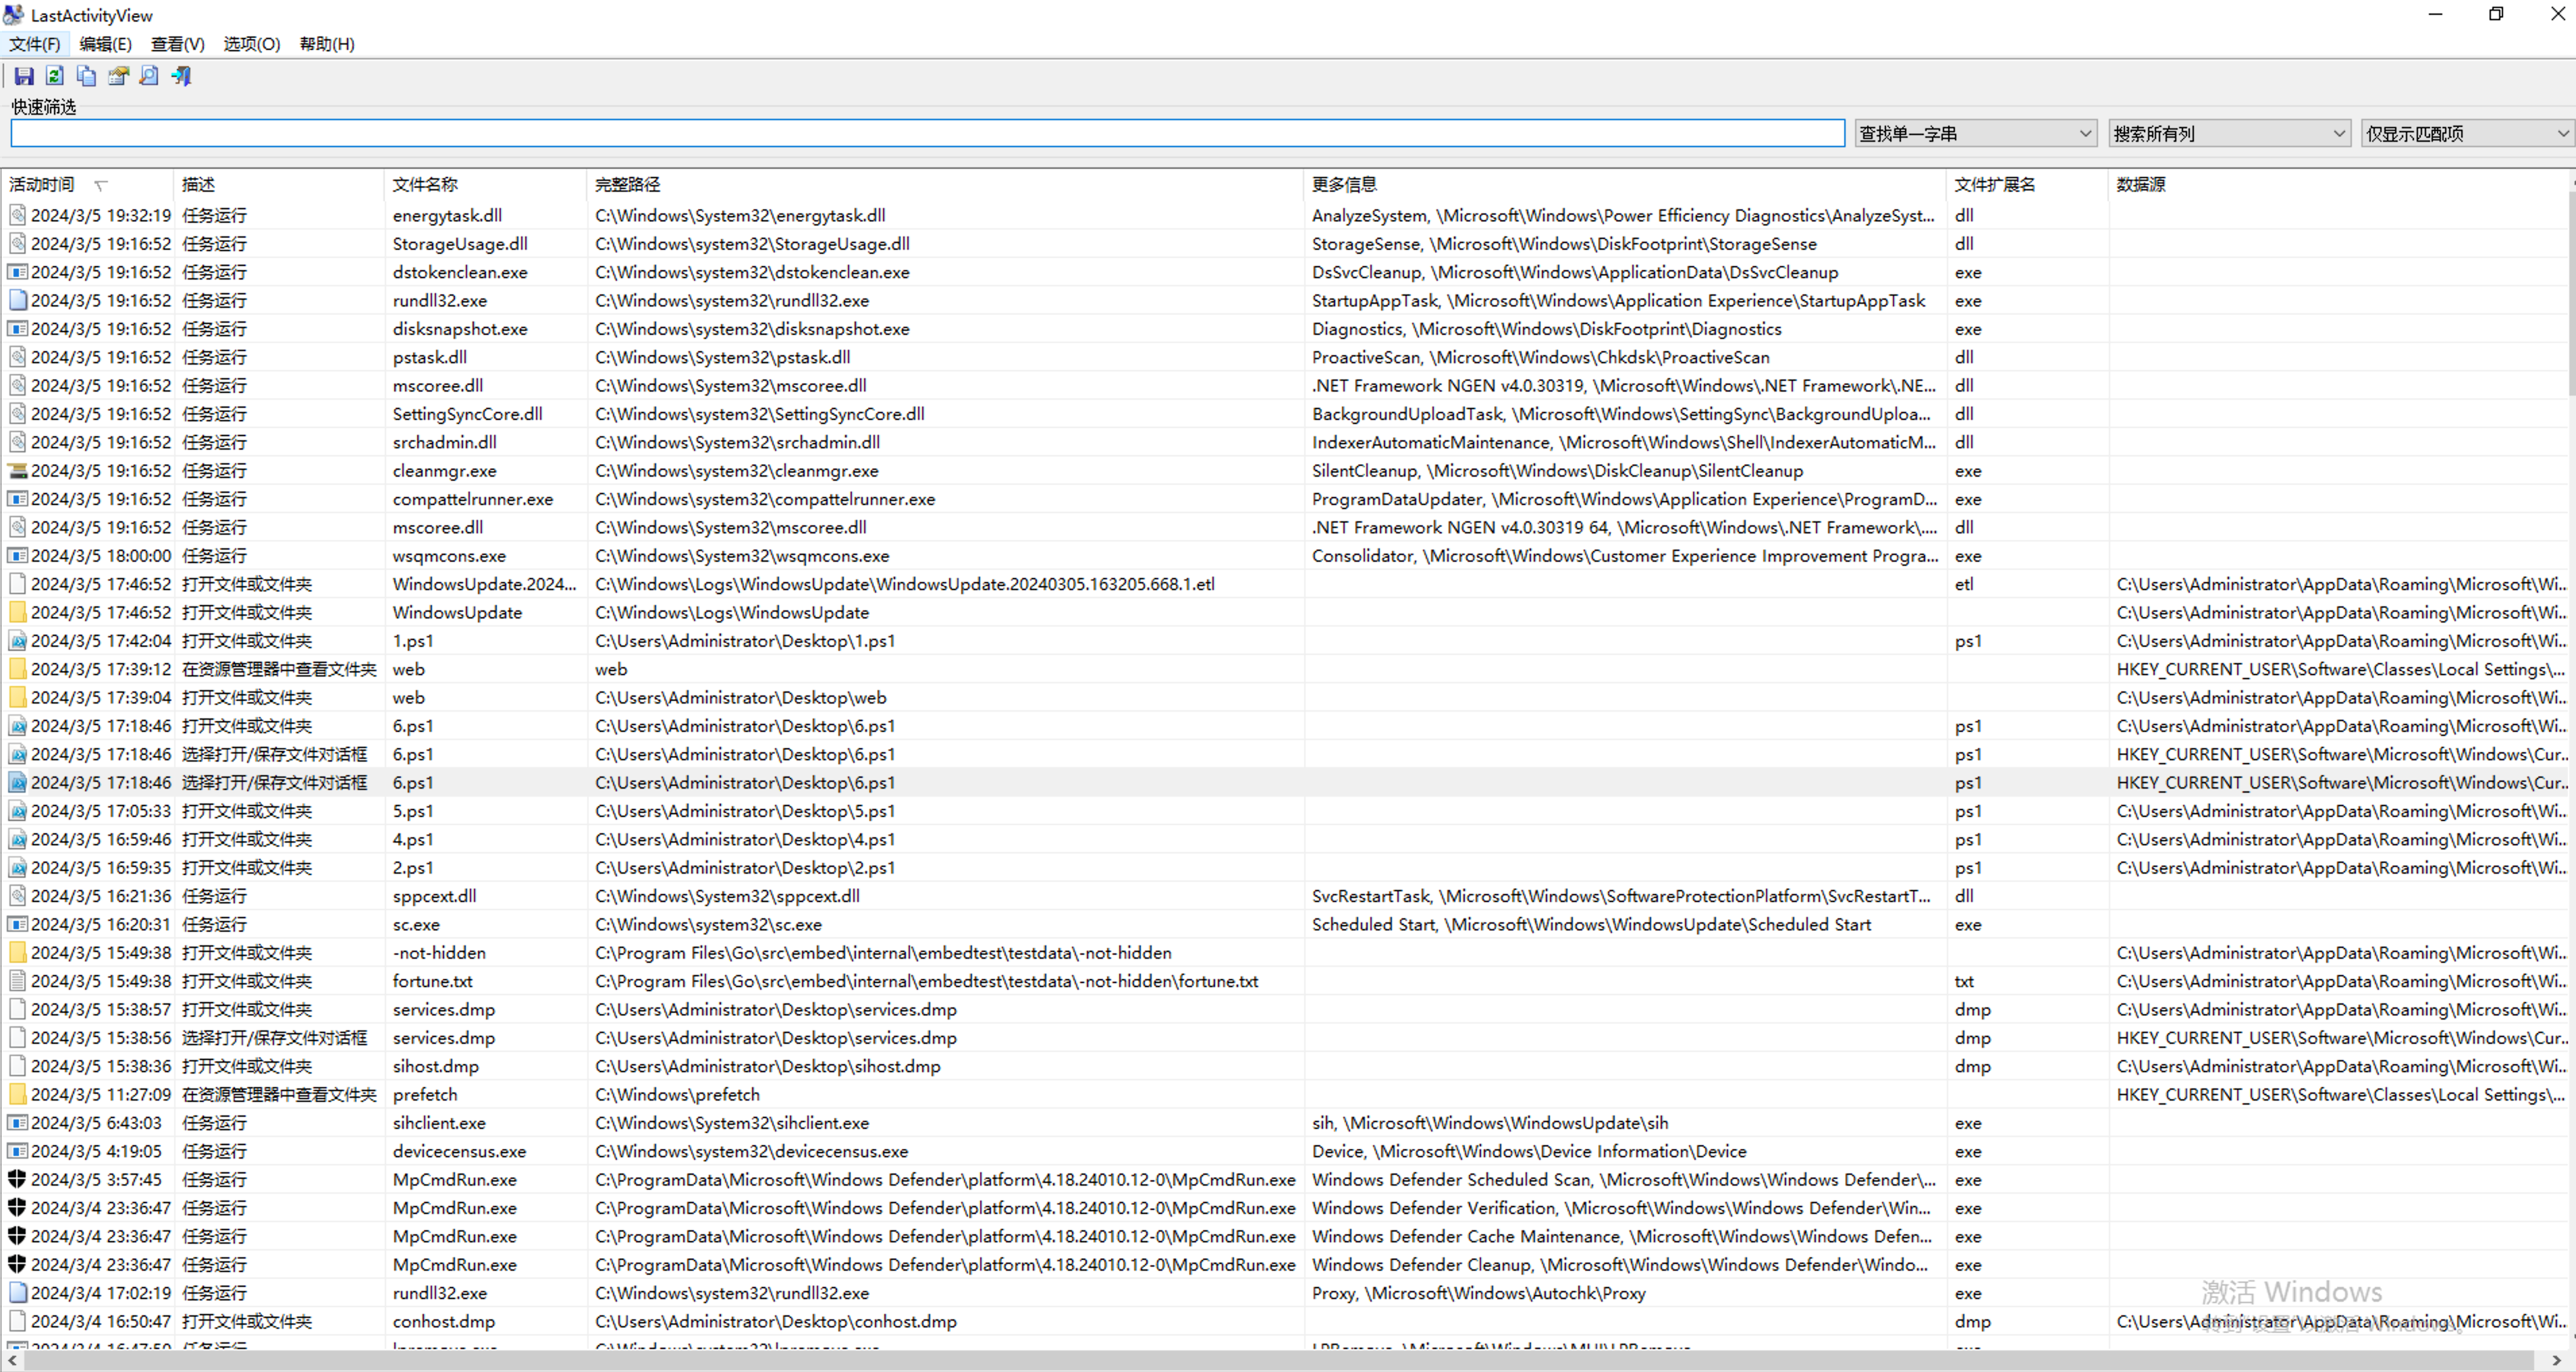
Task: Open the Properties icon in toolbar
Action: pos(118,76)
